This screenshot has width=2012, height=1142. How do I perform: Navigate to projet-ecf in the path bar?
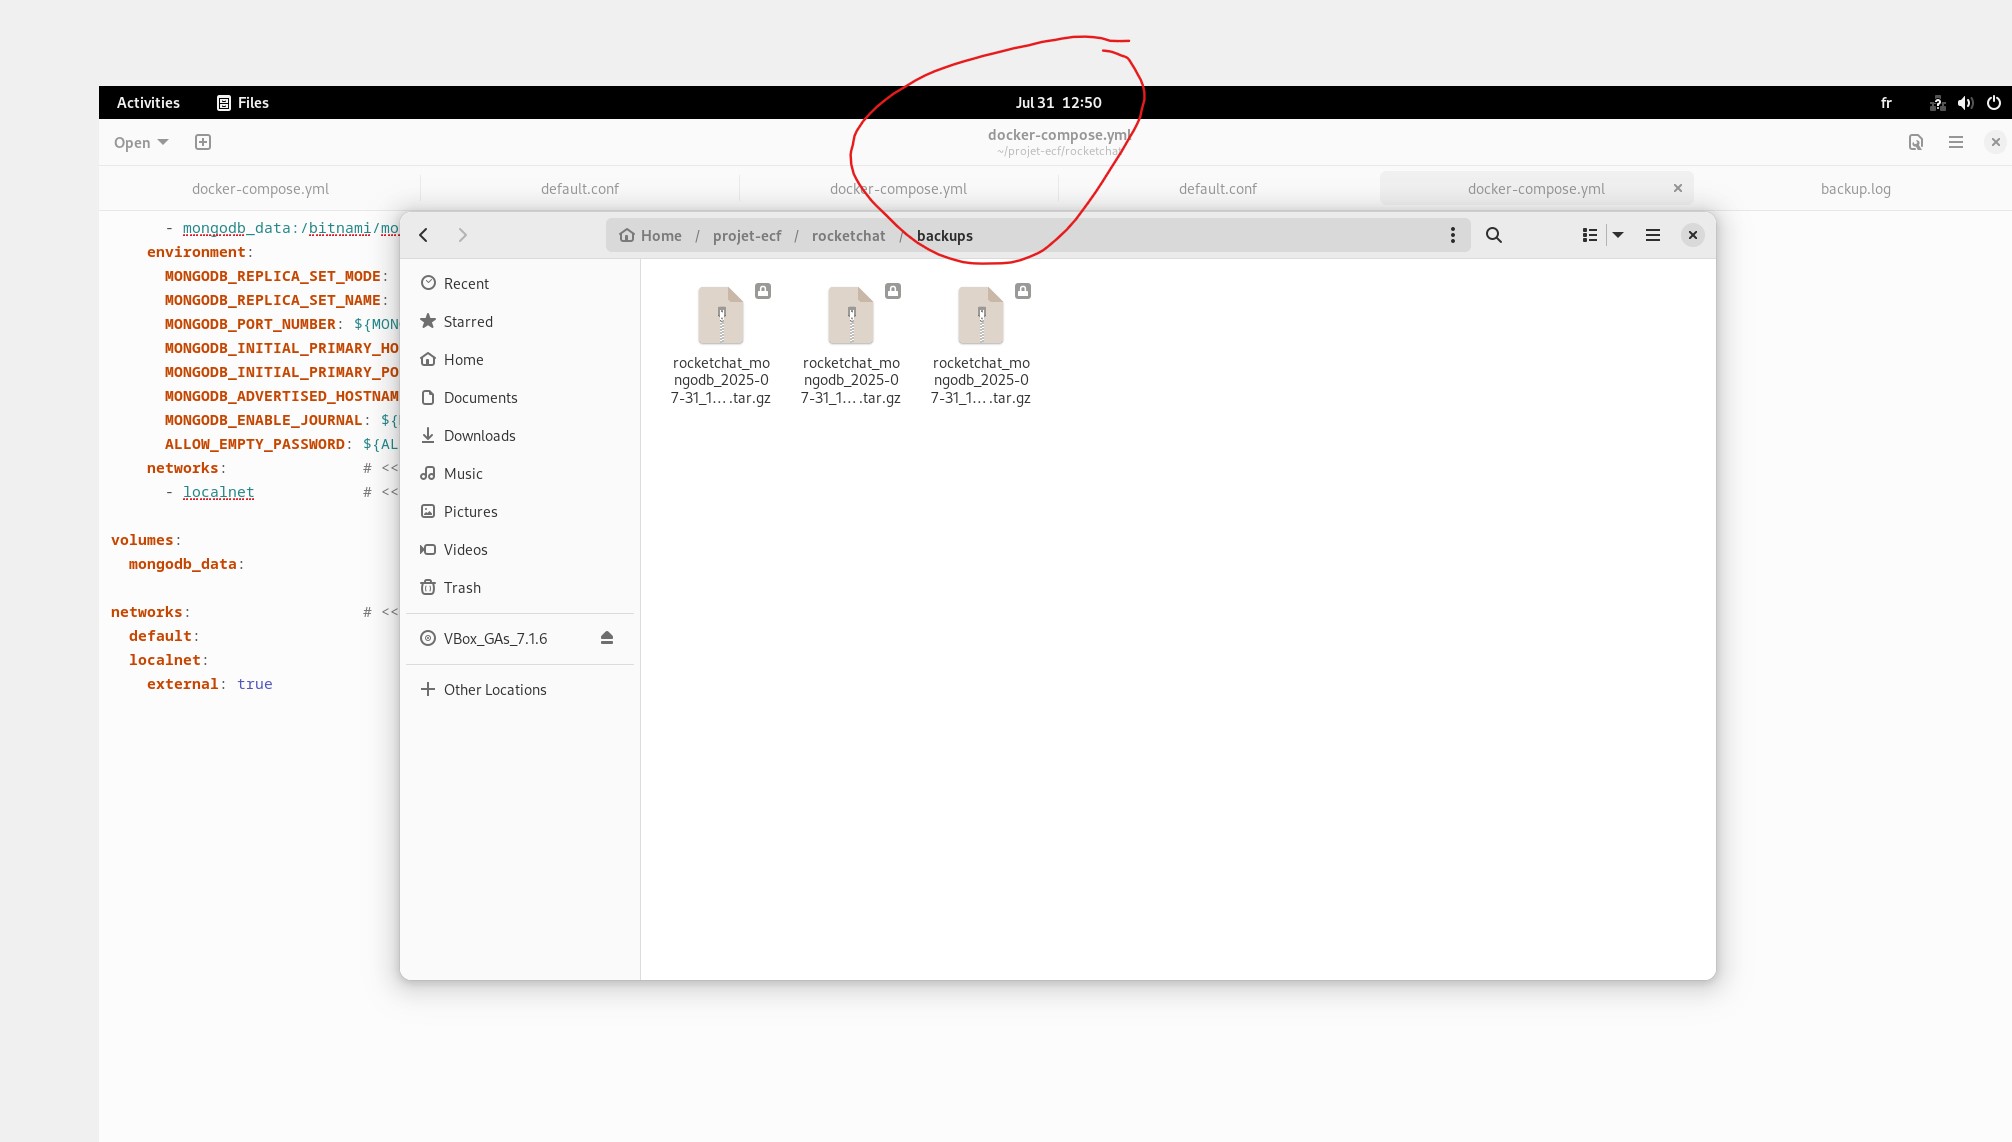click(x=747, y=236)
